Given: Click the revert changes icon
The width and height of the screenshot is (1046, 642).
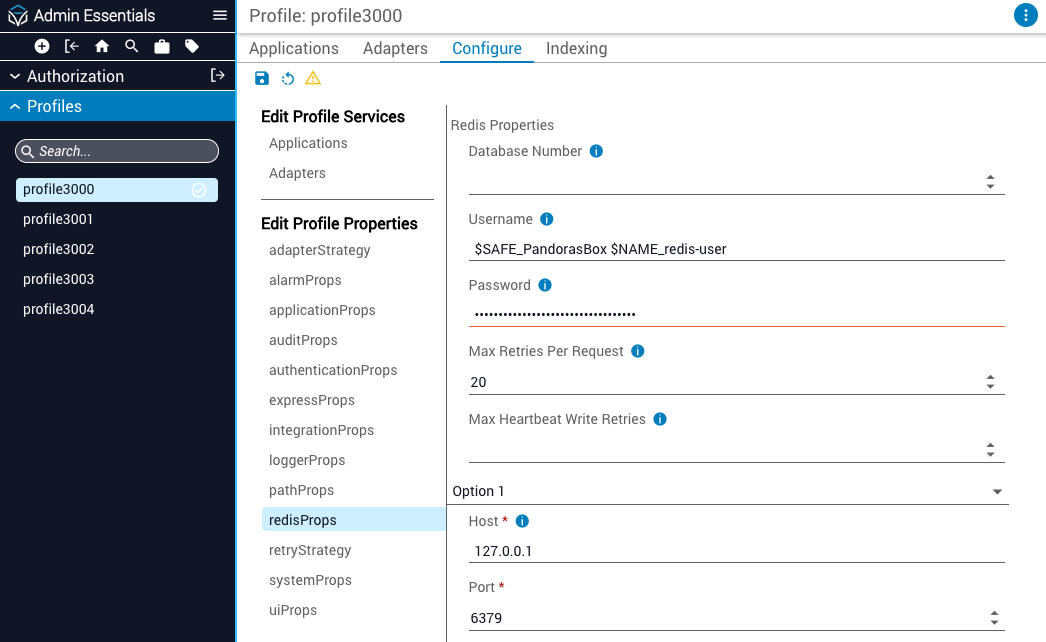Looking at the screenshot, I should [x=288, y=78].
